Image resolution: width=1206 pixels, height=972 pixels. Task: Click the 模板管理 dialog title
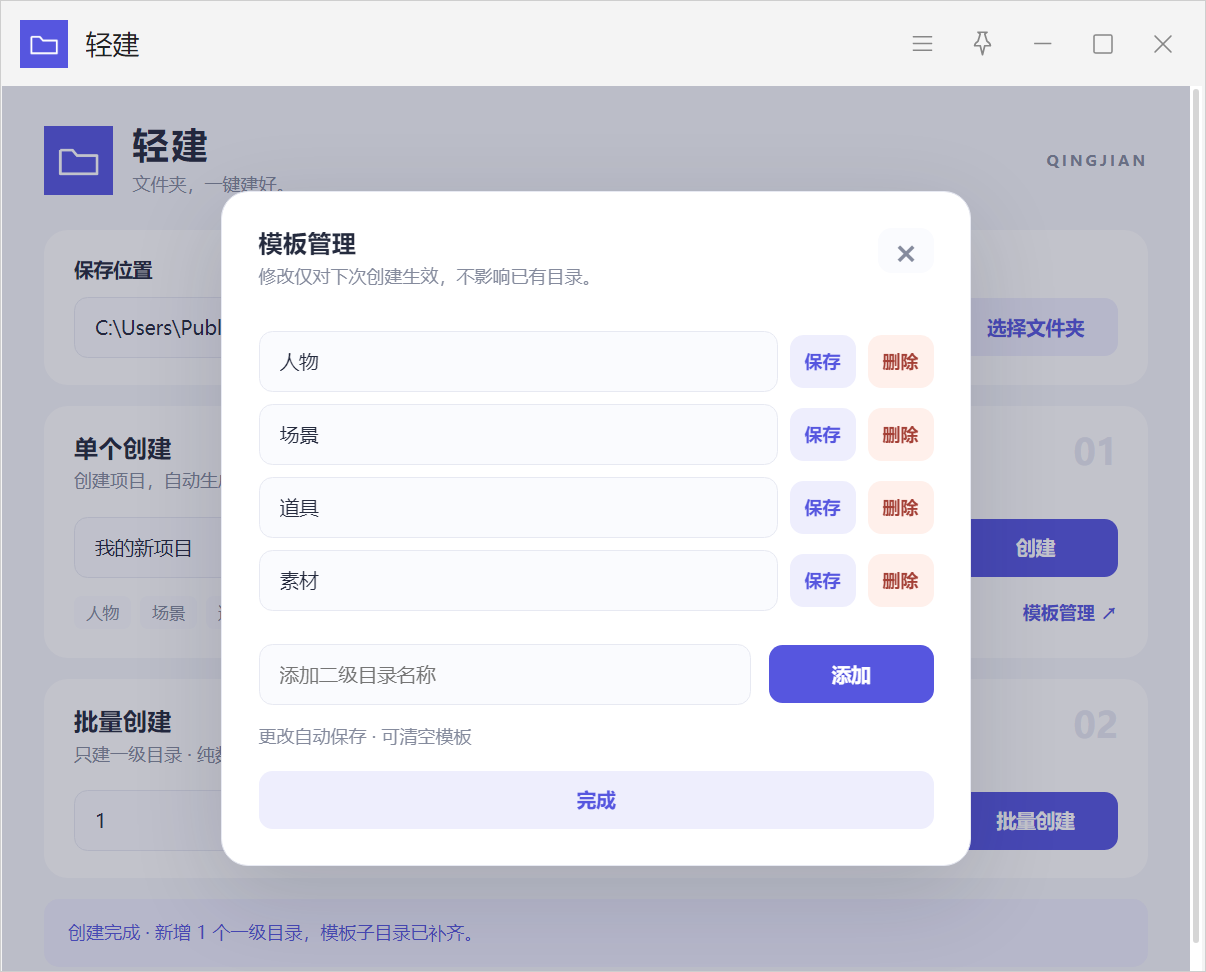307,243
